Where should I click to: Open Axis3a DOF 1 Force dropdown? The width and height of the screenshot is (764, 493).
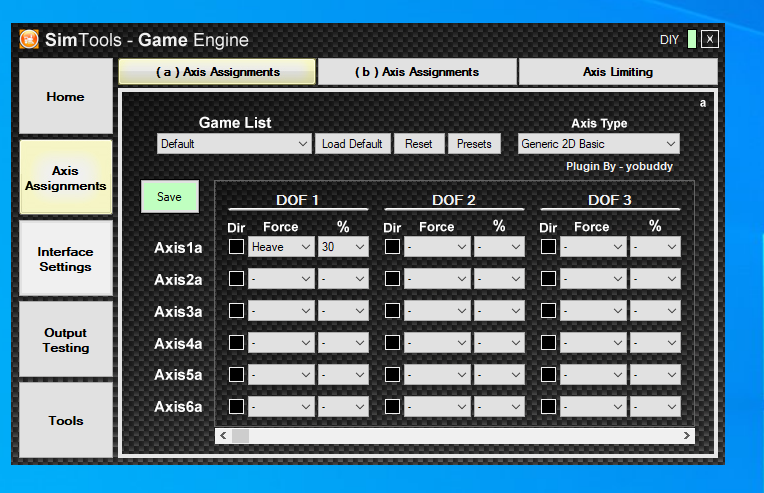point(281,311)
